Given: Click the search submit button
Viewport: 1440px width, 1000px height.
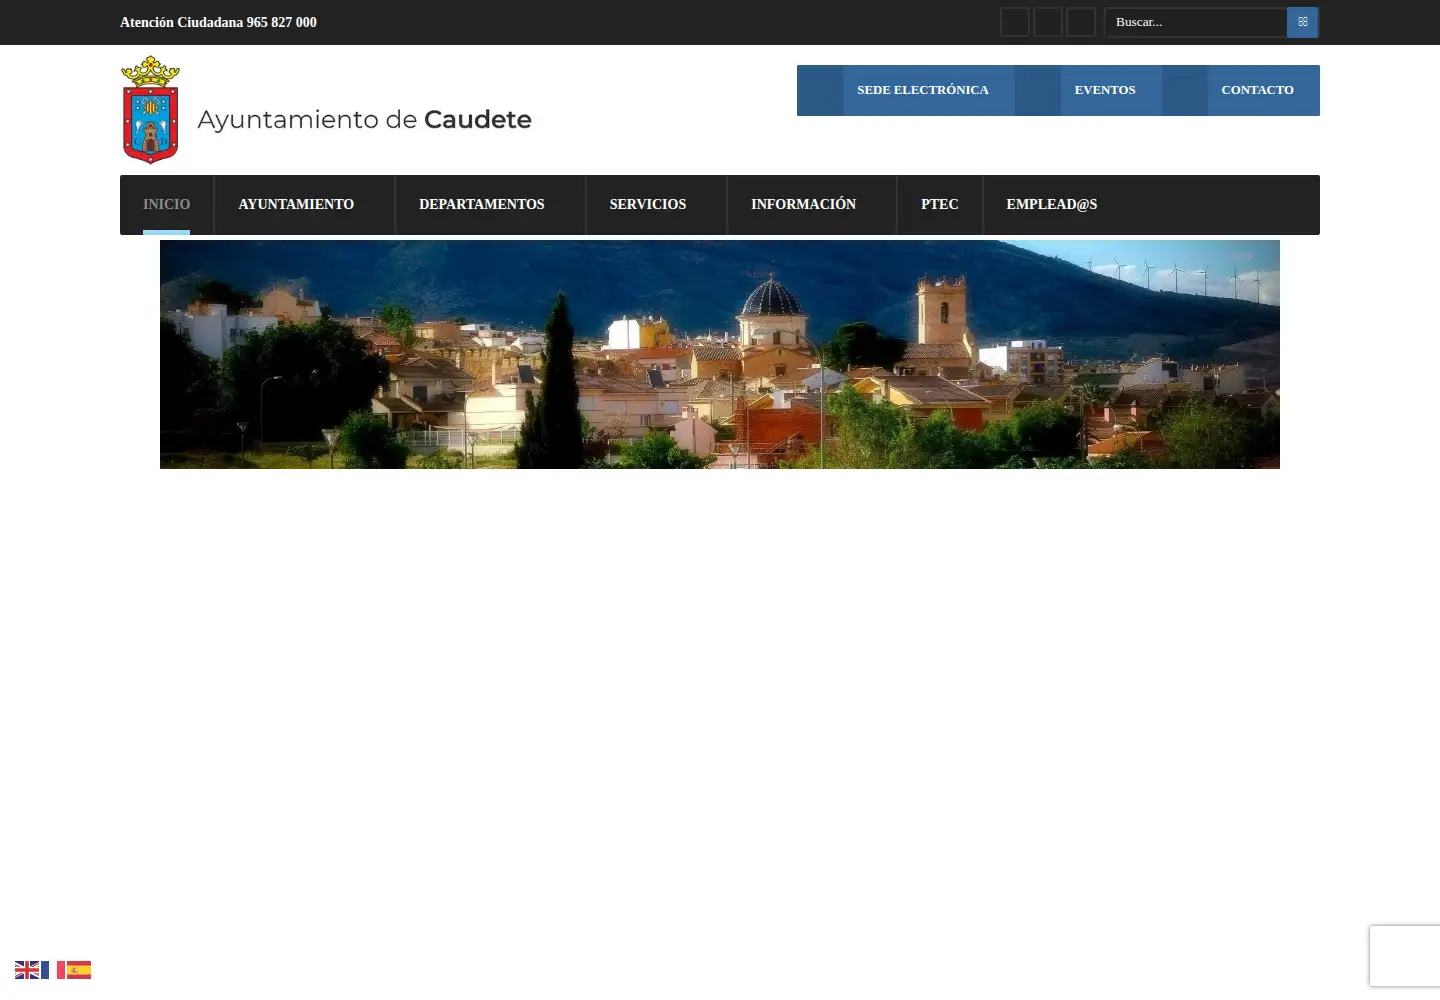Looking at the screenshot, I should 1302,22.
